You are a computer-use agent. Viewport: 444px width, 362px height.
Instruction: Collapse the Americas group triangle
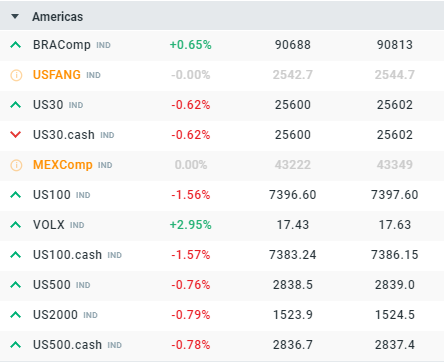pos(15,16)
